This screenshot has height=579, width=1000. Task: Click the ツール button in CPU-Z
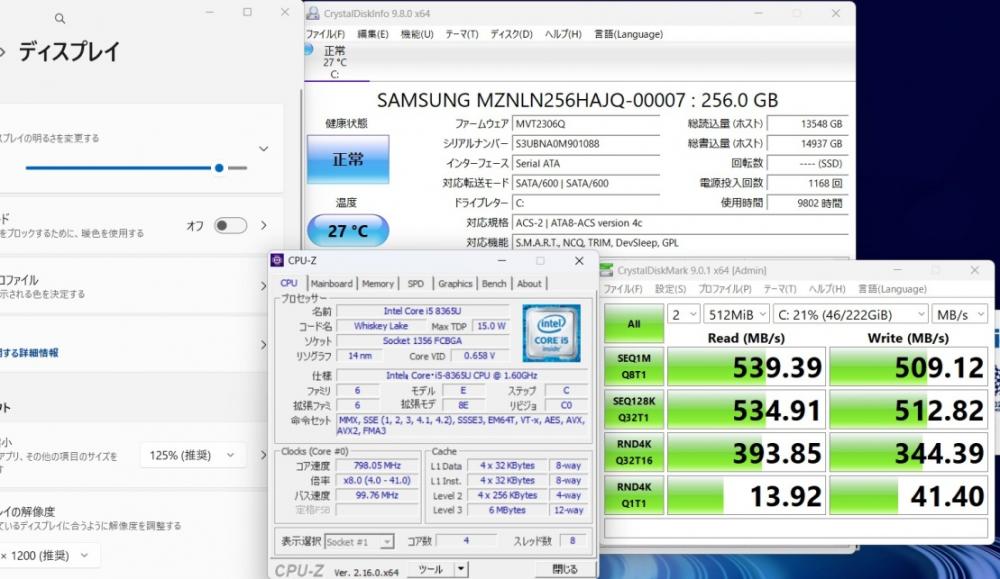click(430, 569)
